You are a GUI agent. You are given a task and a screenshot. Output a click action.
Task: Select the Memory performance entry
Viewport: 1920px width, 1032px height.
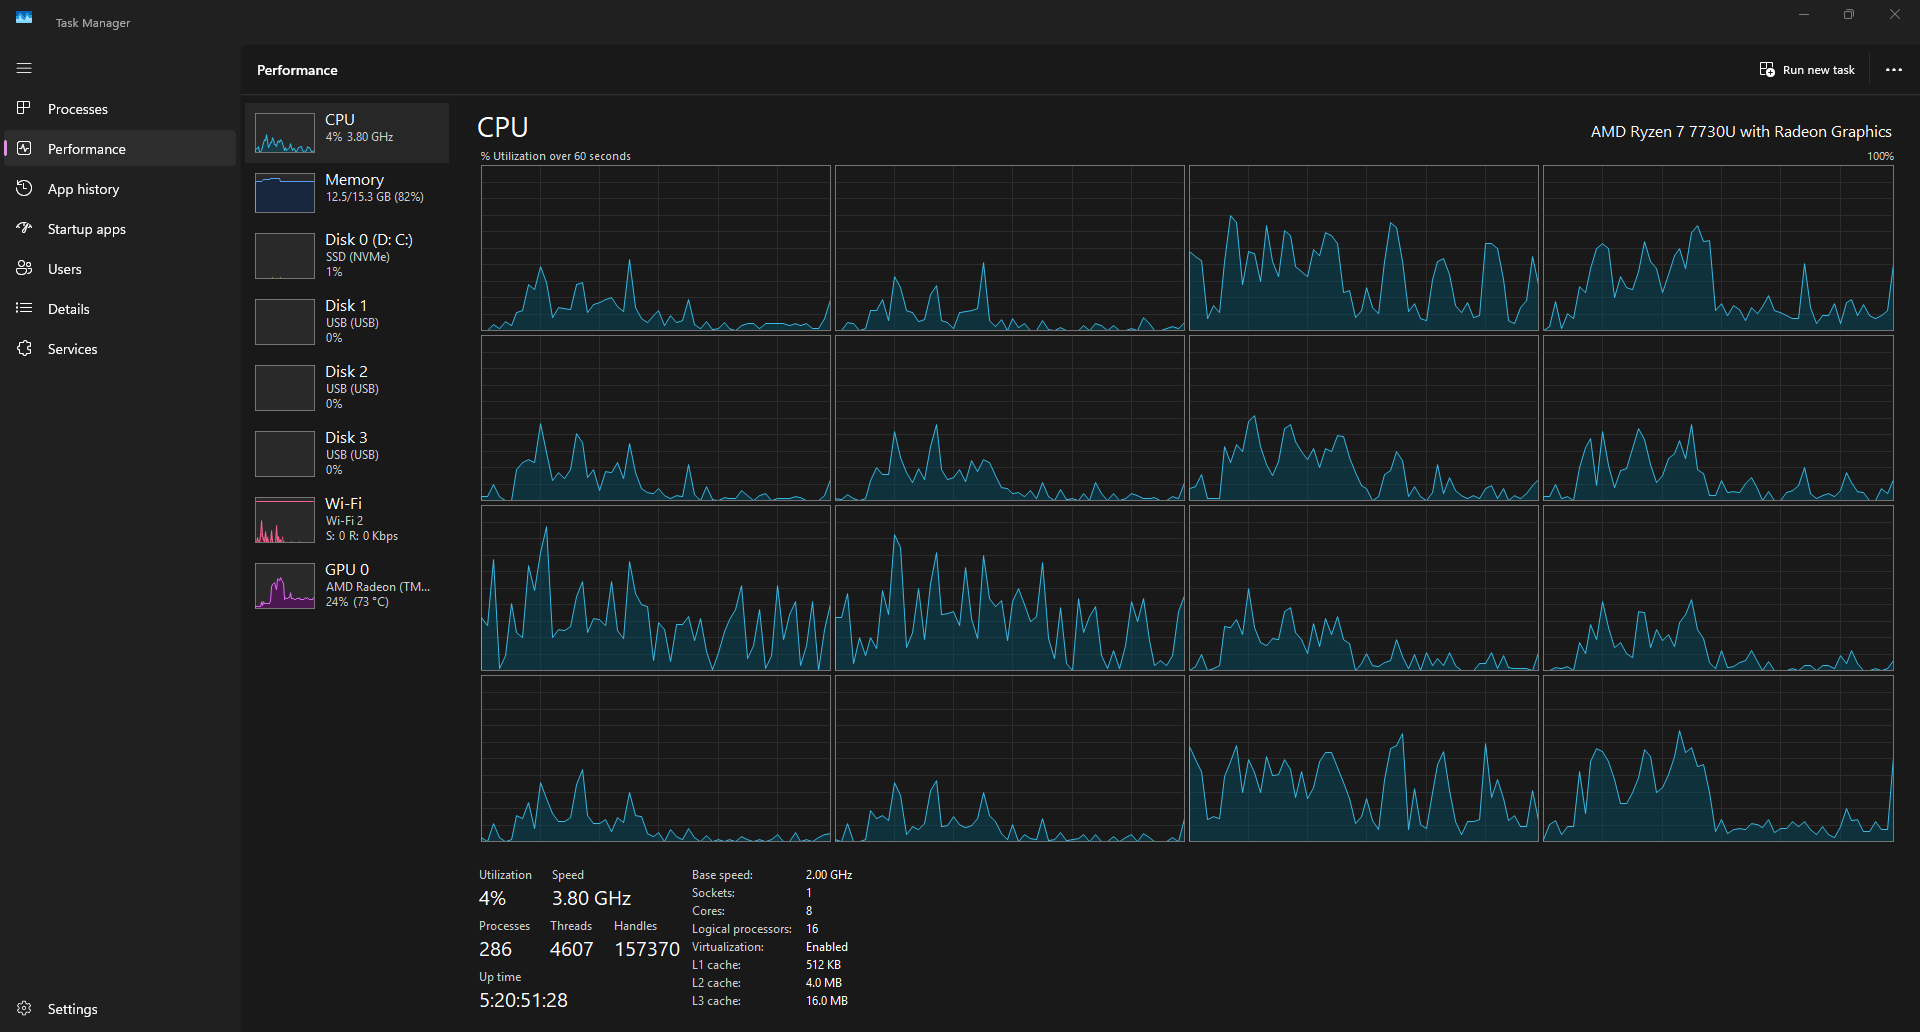[x=347, y=192]
